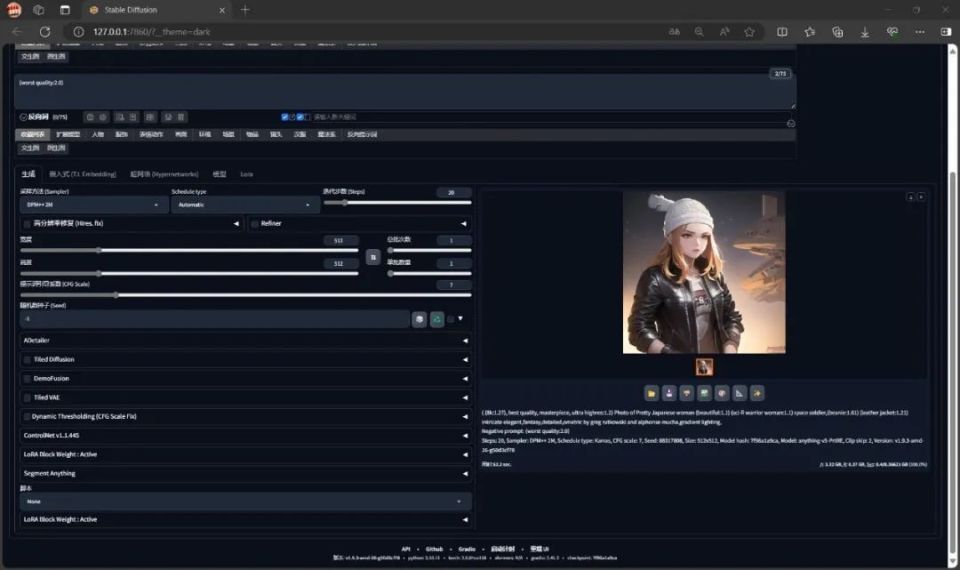The image size is (960, 570).
Task: Click the translate icon in address bar
Action: [674, 32]
